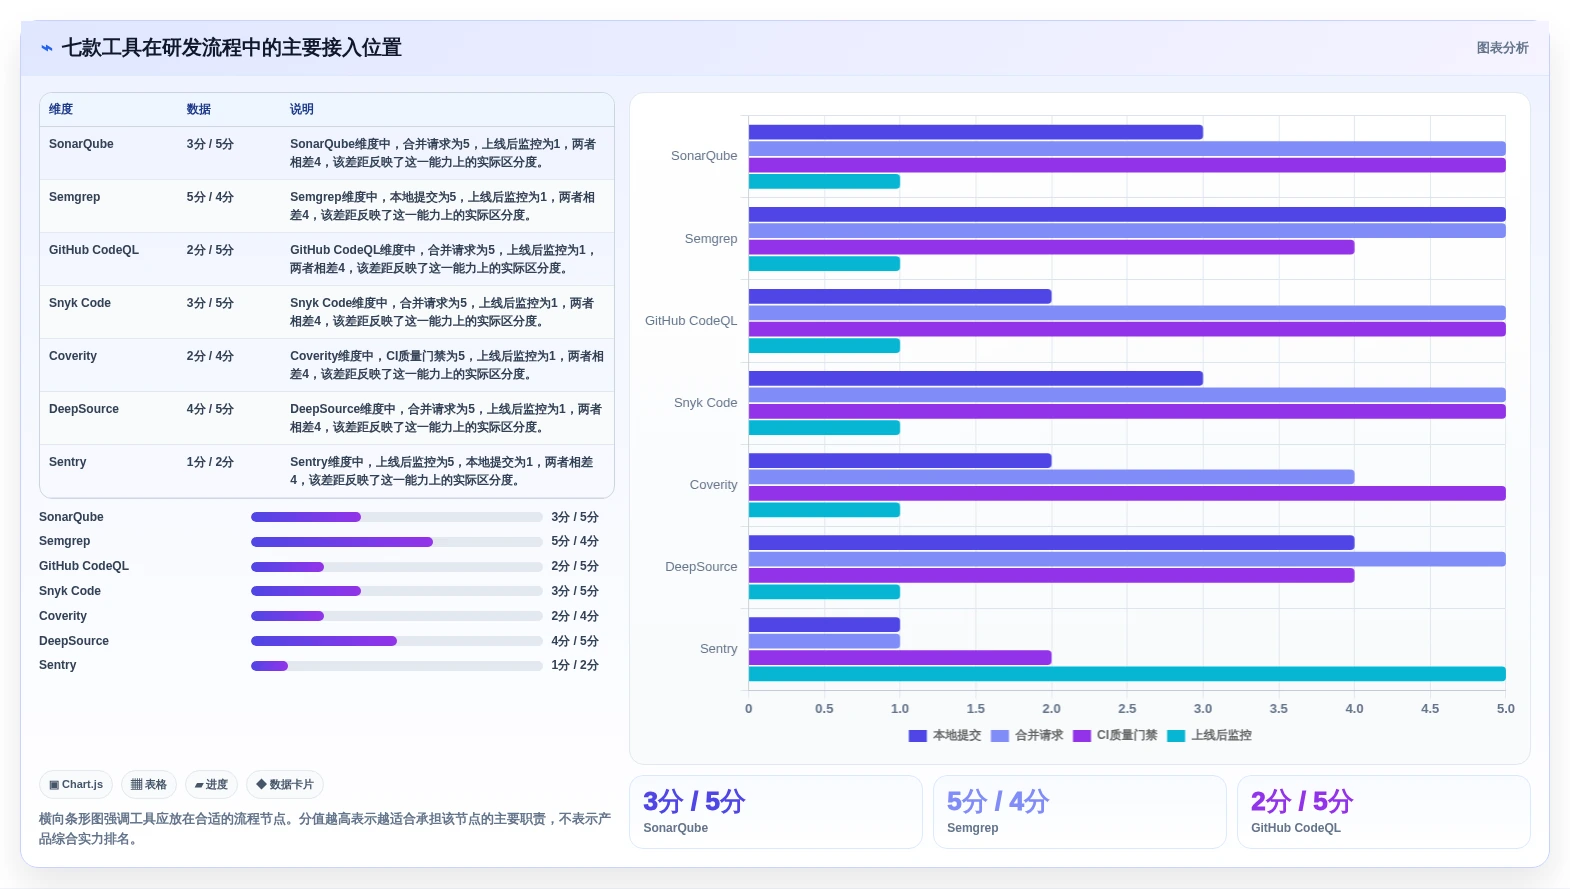Viewport: 1570px width, 889px height.
Task: Click the Snyk Code y-axis label in chart
Action: coord(706,403)
